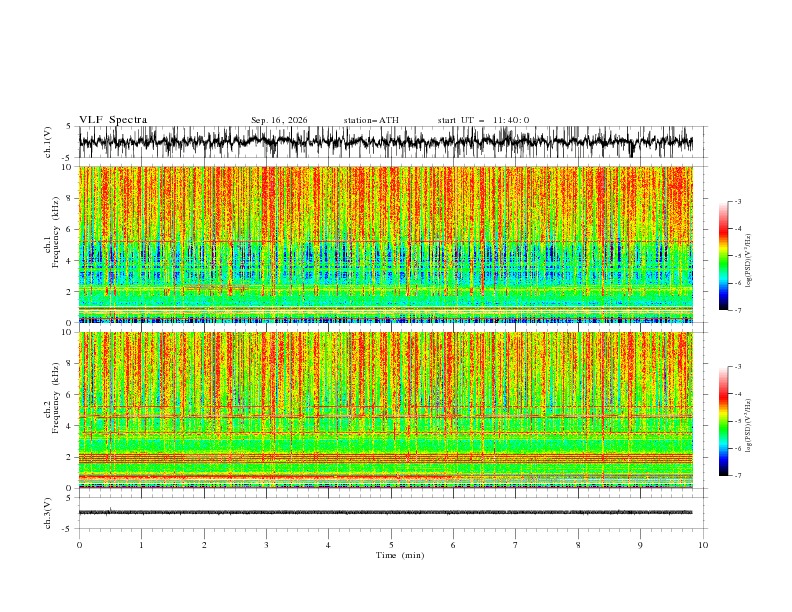Screen dimensions: 792x612
Task: Click the 10 minute tick on time axis
Action: coord(703,545)
